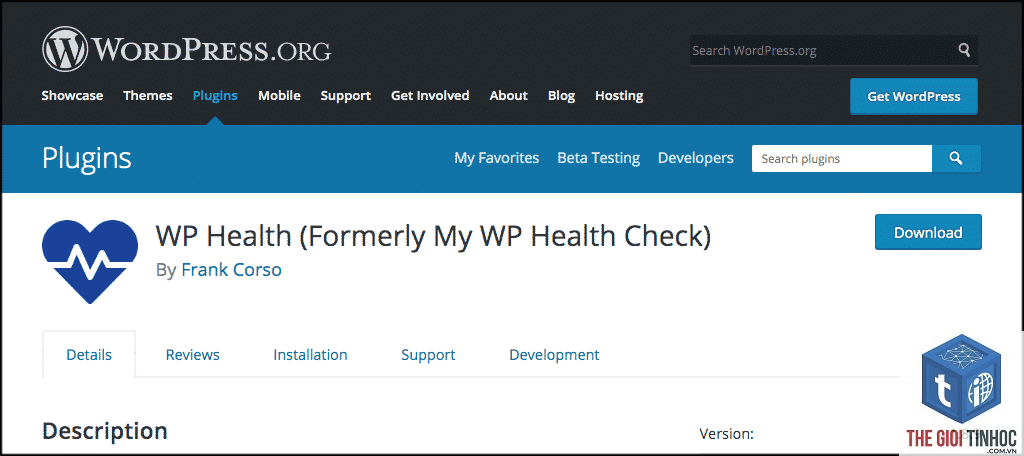The height and width of the screenshot is (456, 1024).
Task: Switch to the plugin Support tab
Action: click(x=428, y=355)
